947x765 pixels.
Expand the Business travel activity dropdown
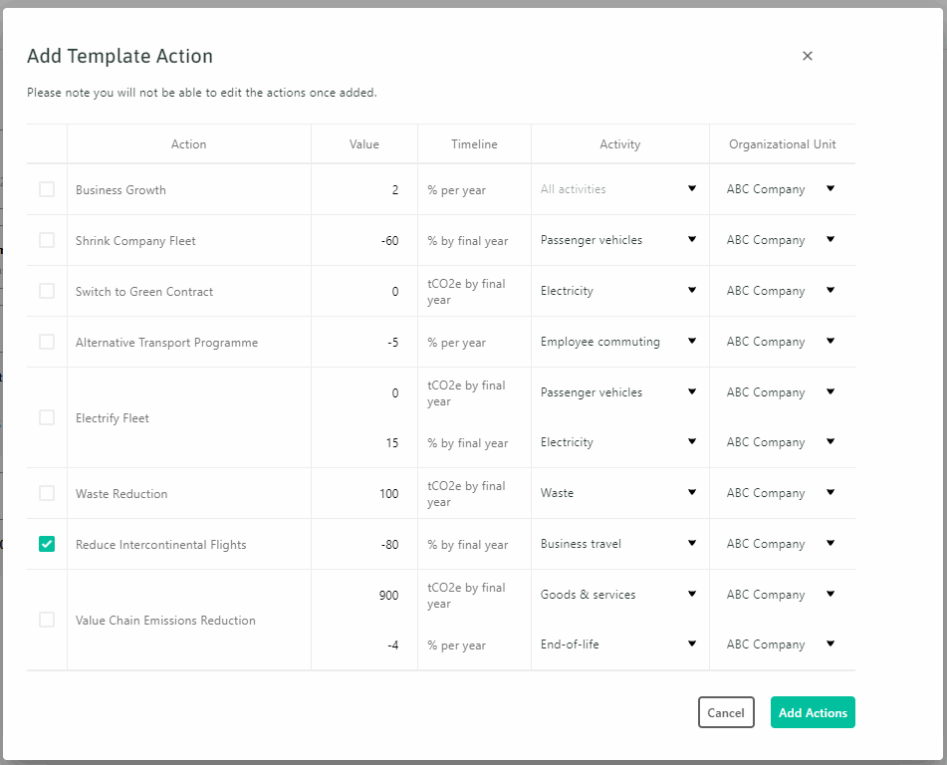point(619,543)
